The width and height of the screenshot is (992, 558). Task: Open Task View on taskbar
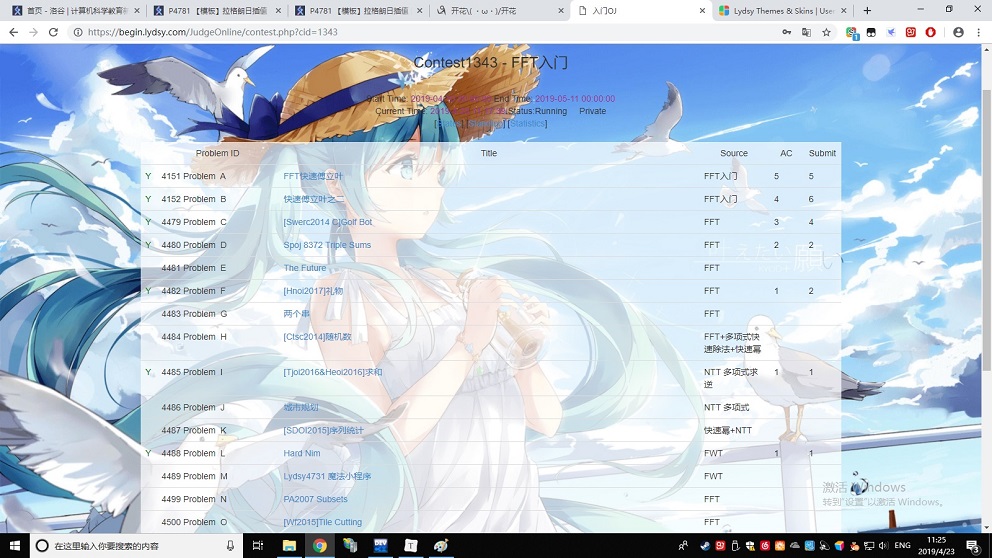point(257,545)
